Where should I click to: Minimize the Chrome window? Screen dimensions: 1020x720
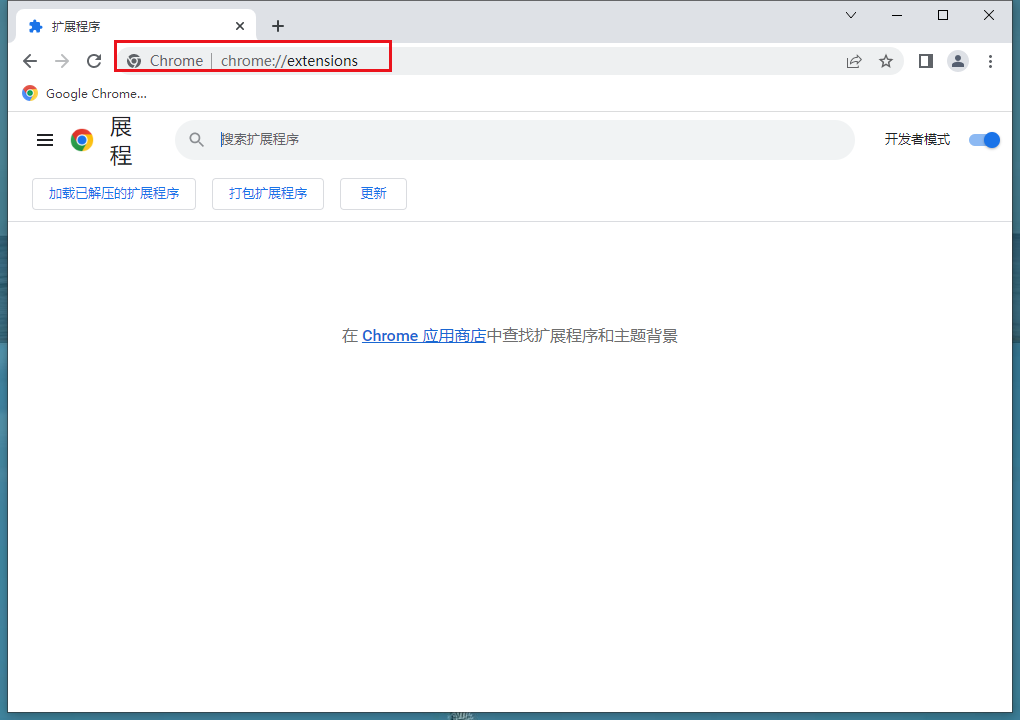(897, 15)
